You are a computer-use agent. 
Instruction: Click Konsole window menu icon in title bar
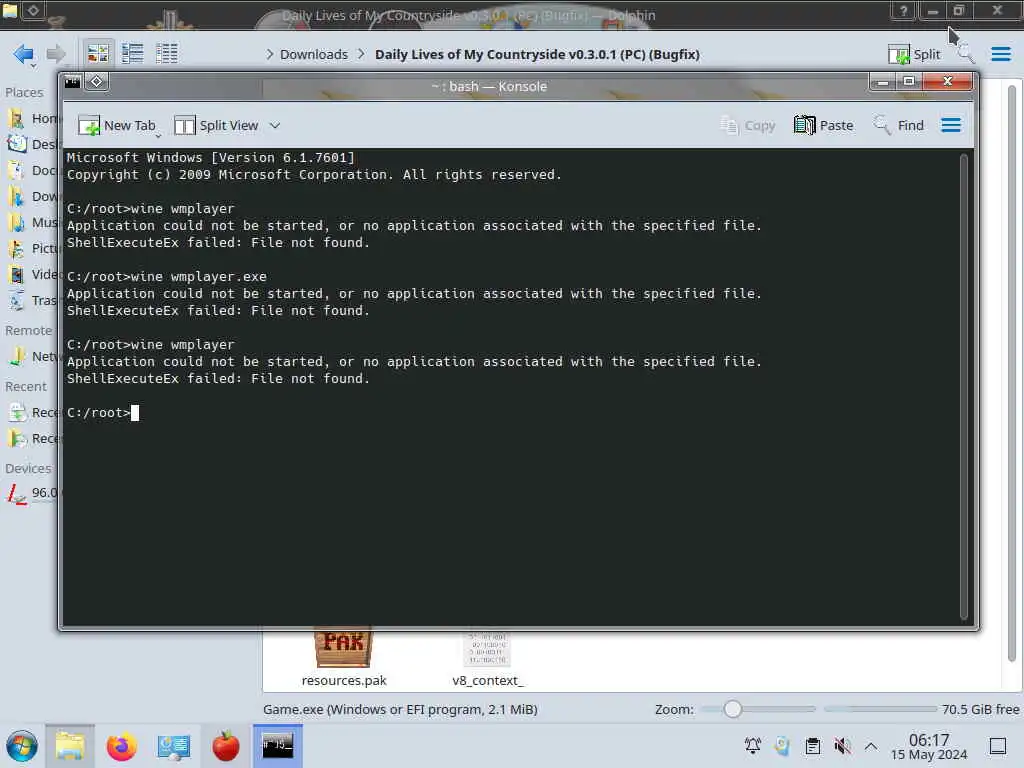(x=72, y=82)
